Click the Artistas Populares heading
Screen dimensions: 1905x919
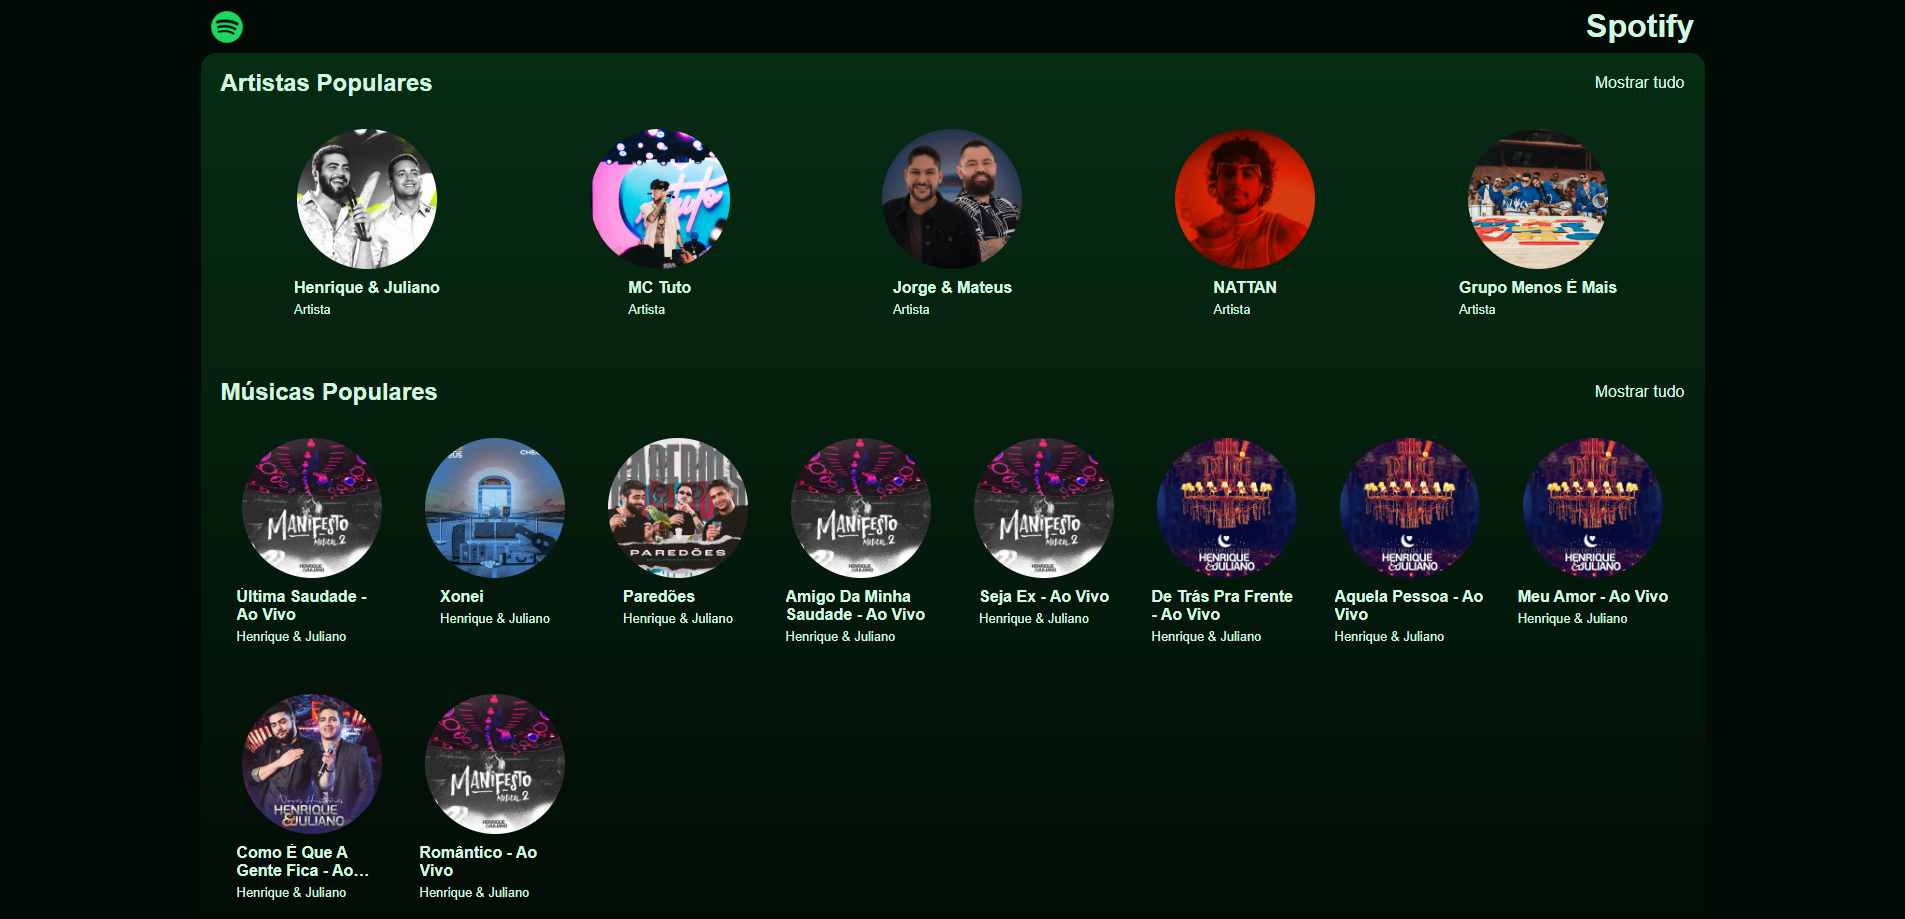coord(326,83)
